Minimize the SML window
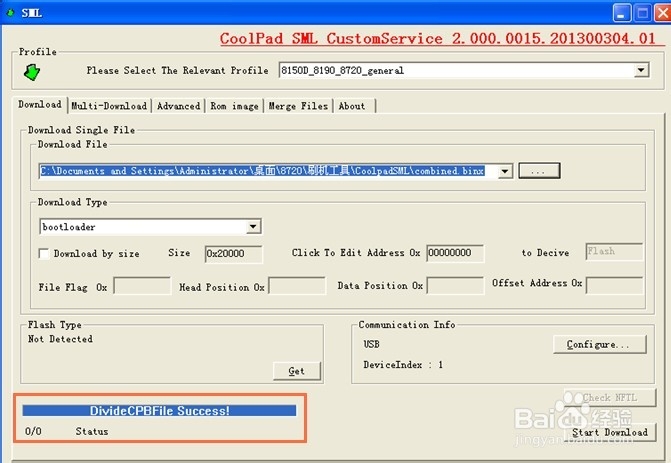The height and width of the screenshot is (463, 671). click(x=622, y=13)
